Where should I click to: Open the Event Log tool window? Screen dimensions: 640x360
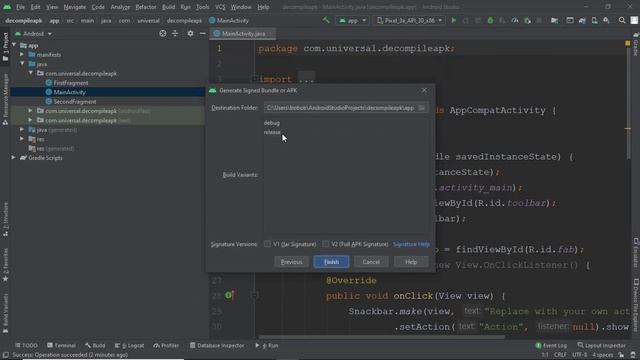pyautogui.click(x=551, y=345)
